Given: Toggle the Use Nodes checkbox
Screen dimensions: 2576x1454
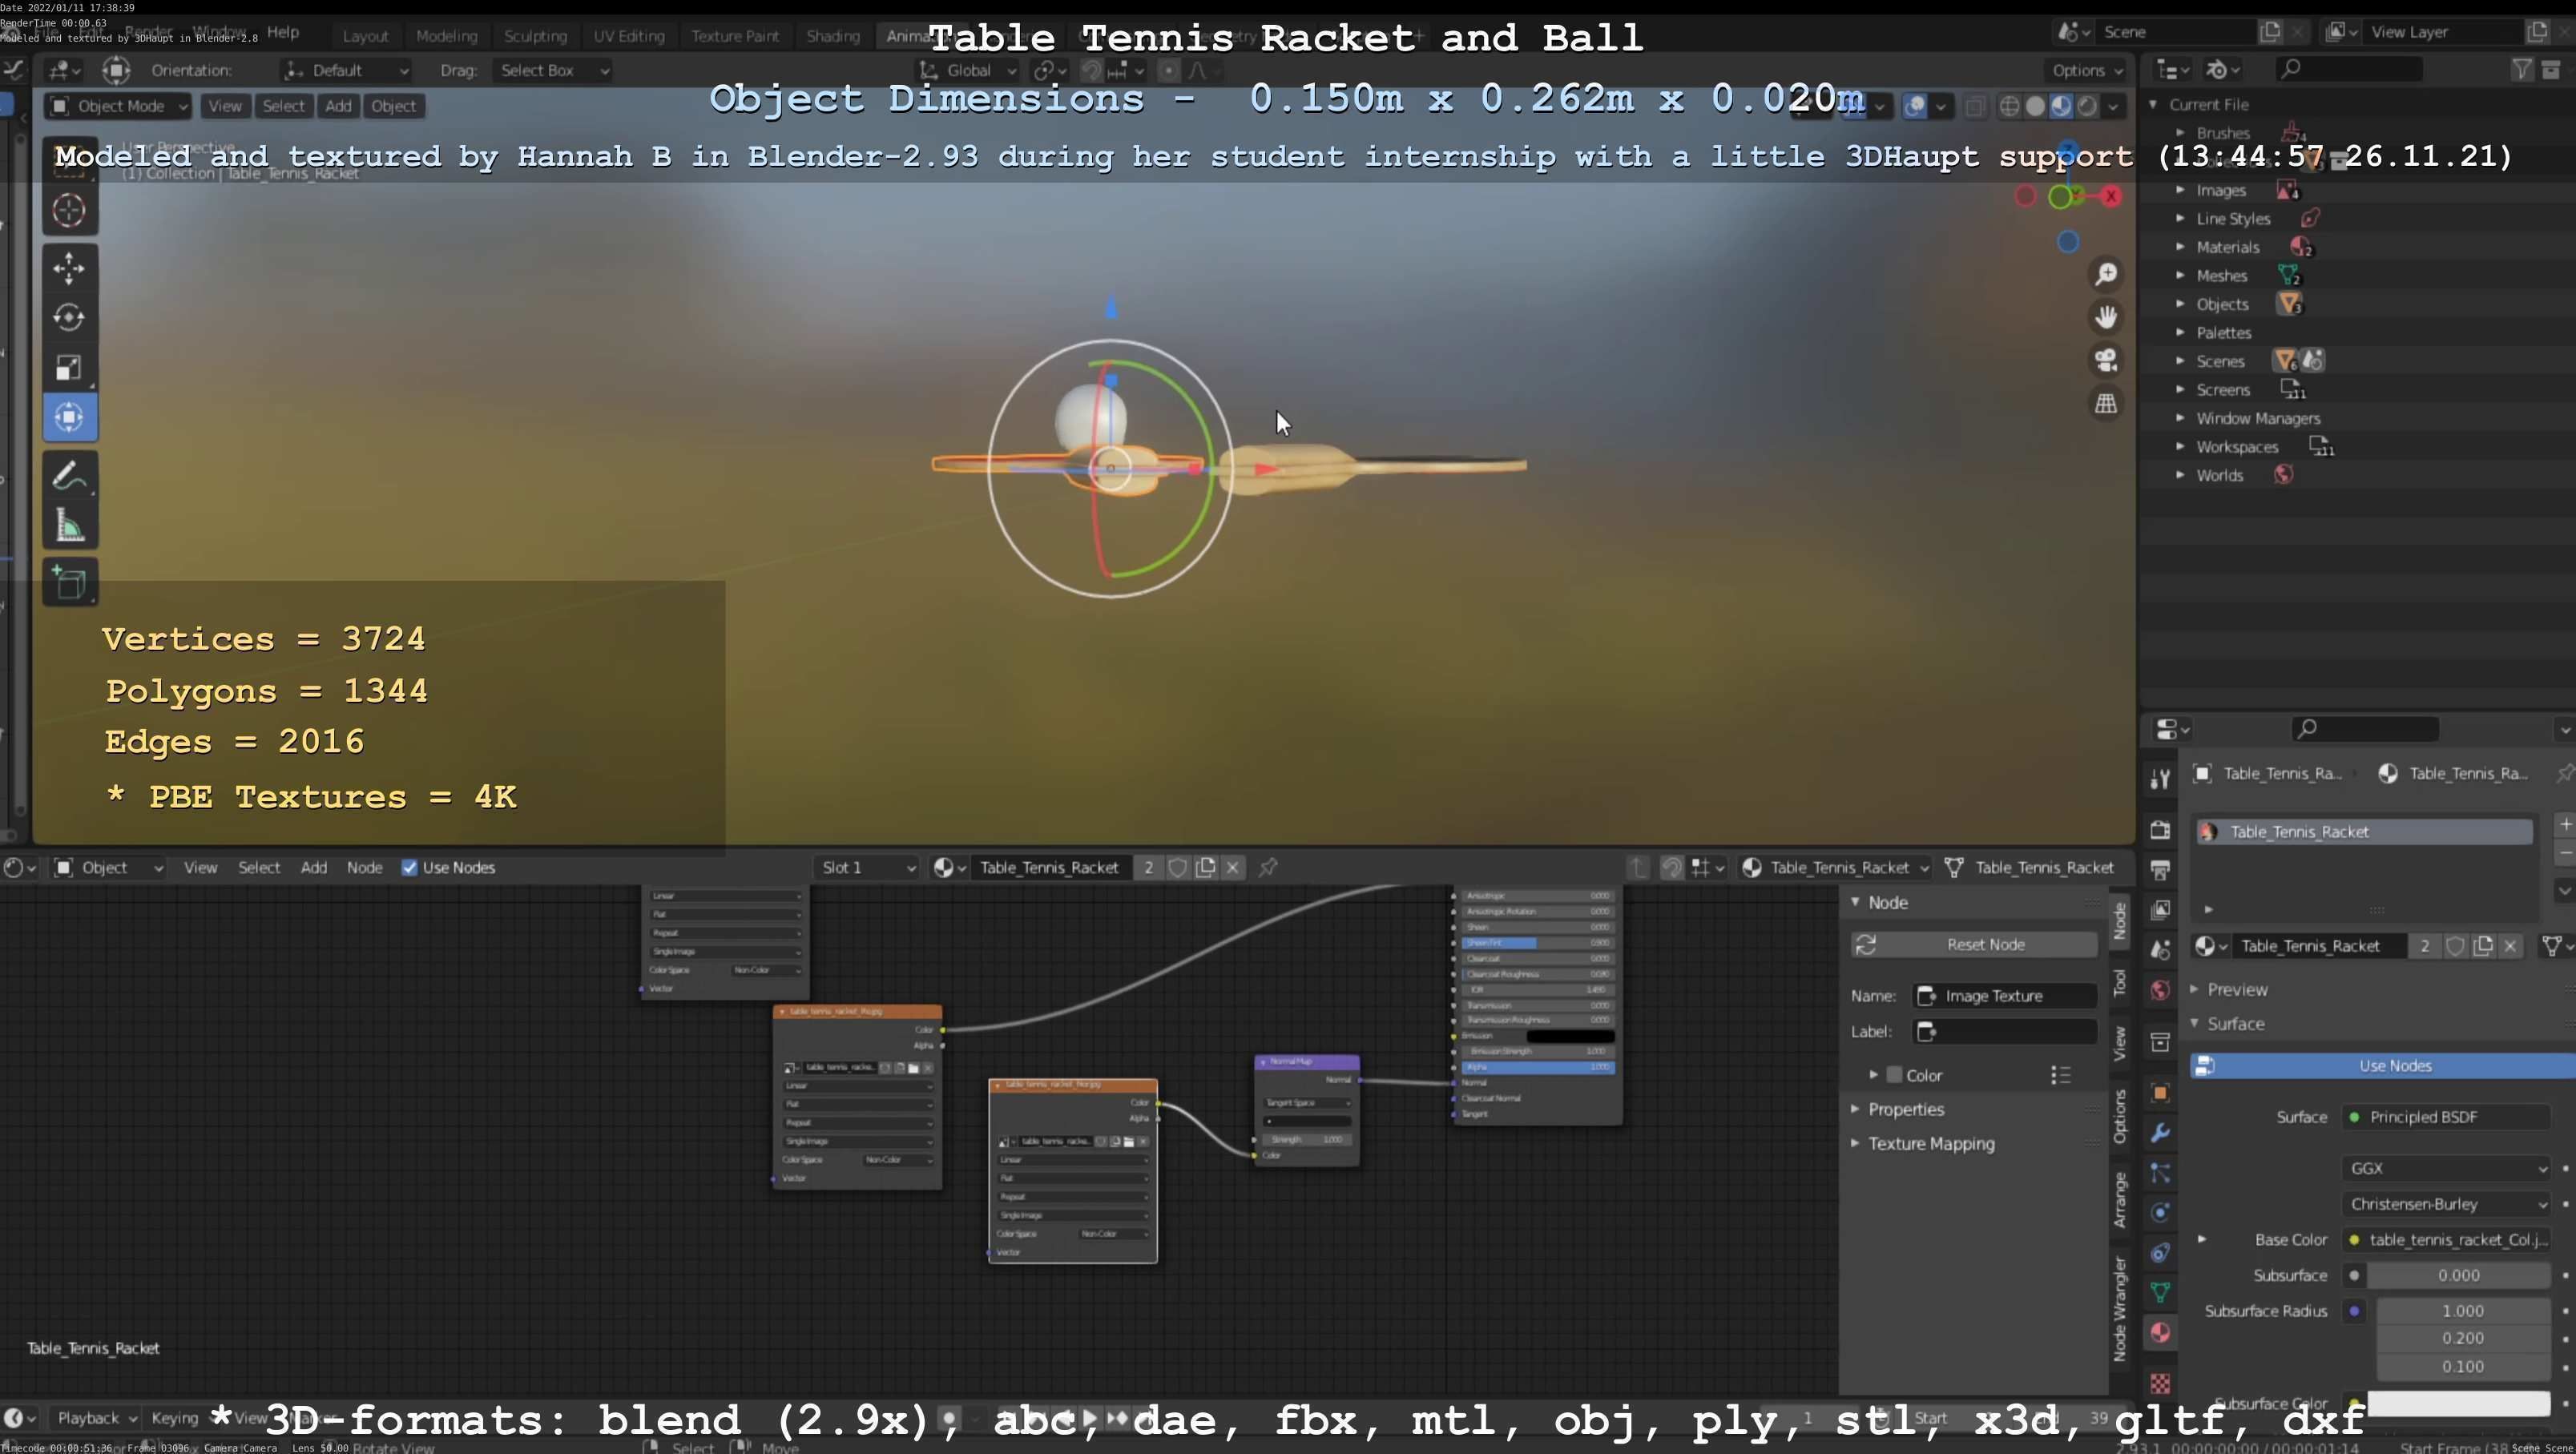Looking at the screenshot, I should tap(410, 867).
